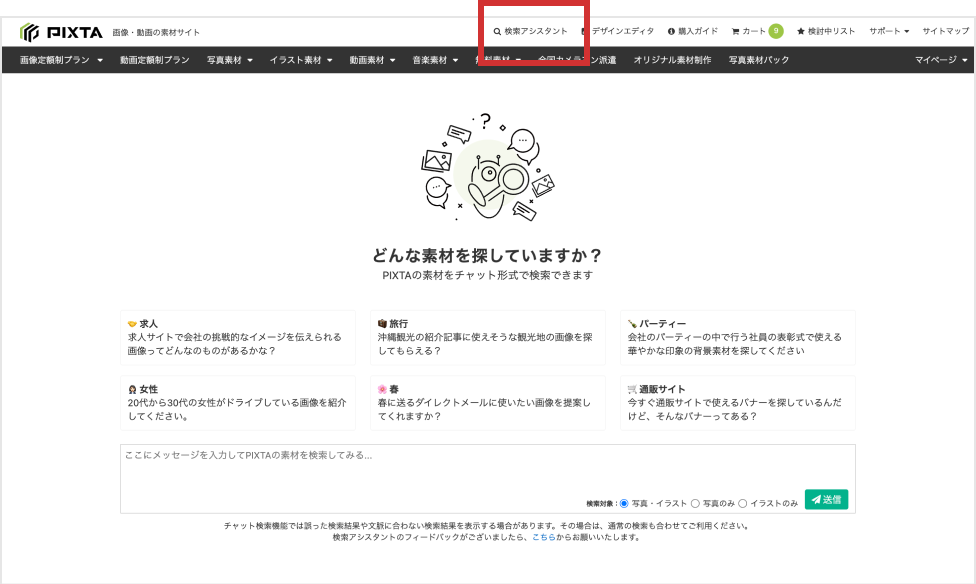The width and height of the screenshot is (976, 584).
Task: Expand サポート dropdown
Action: 889,31
